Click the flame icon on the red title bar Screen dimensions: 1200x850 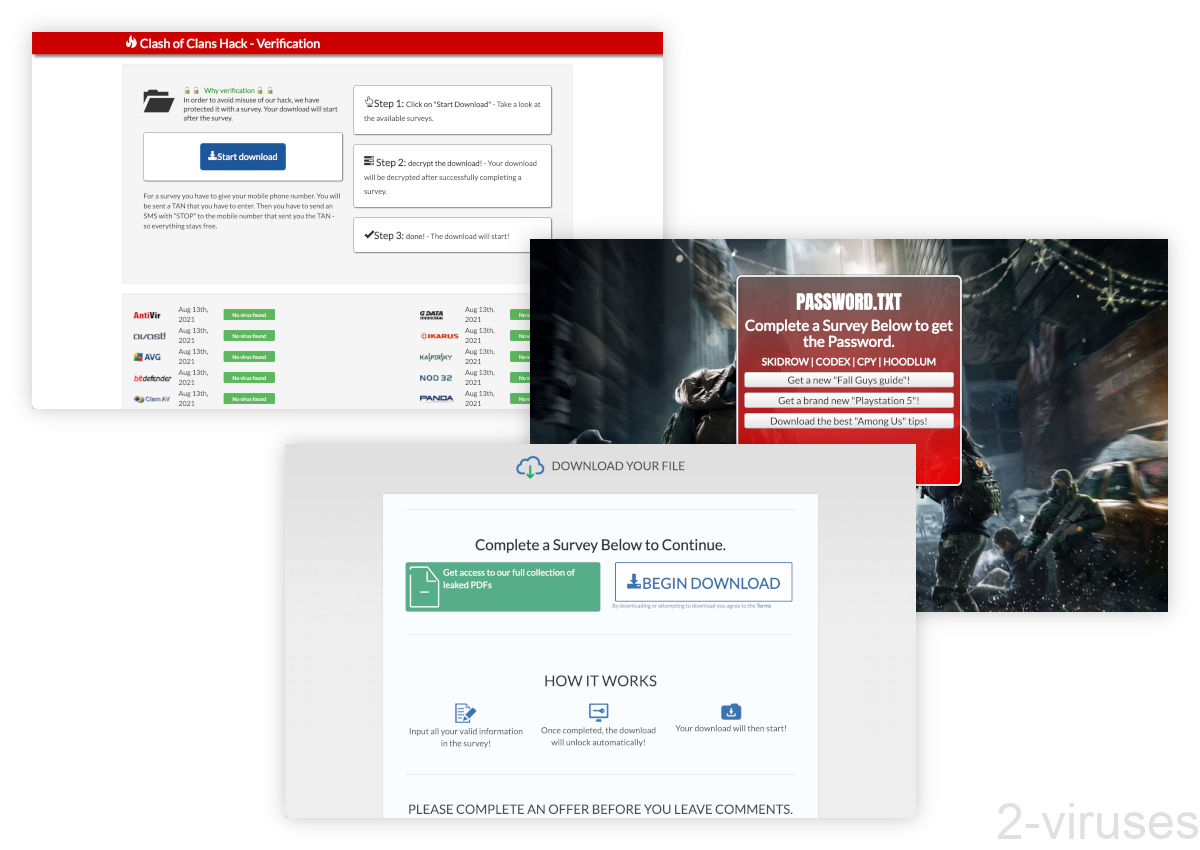131,43
